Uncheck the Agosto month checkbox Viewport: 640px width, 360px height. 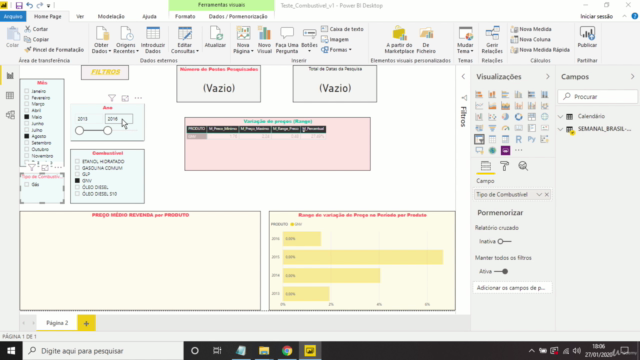point(27,136)
